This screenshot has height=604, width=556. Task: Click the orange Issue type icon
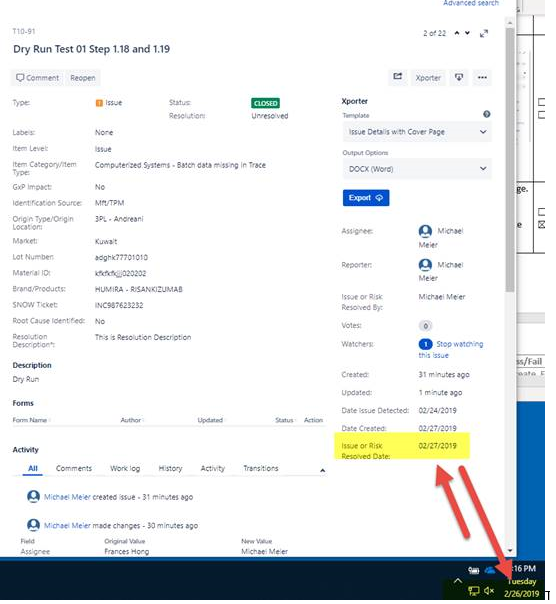click(99, 103)
